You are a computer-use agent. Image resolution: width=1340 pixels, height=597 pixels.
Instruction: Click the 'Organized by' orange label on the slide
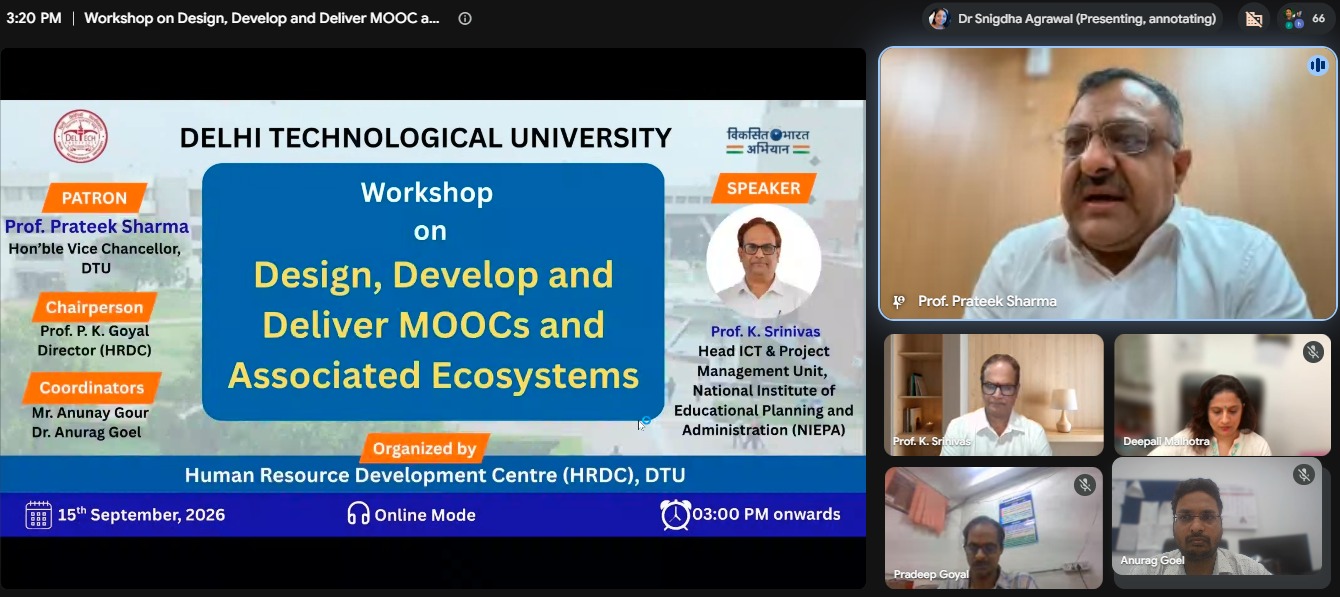425,449
